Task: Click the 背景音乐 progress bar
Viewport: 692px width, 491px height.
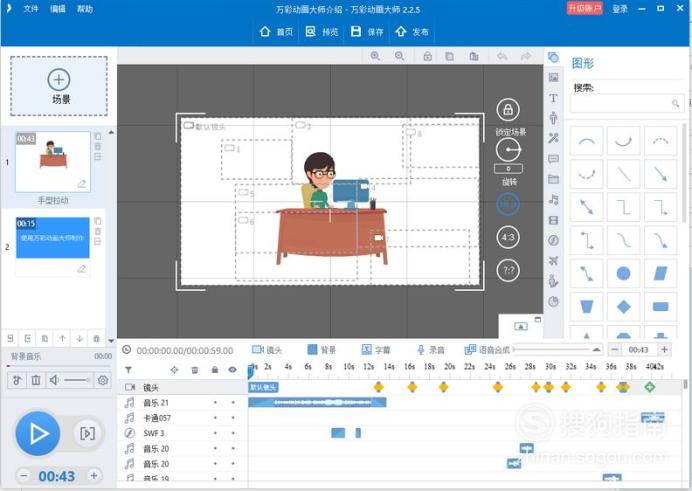Action: click(59, 366)
